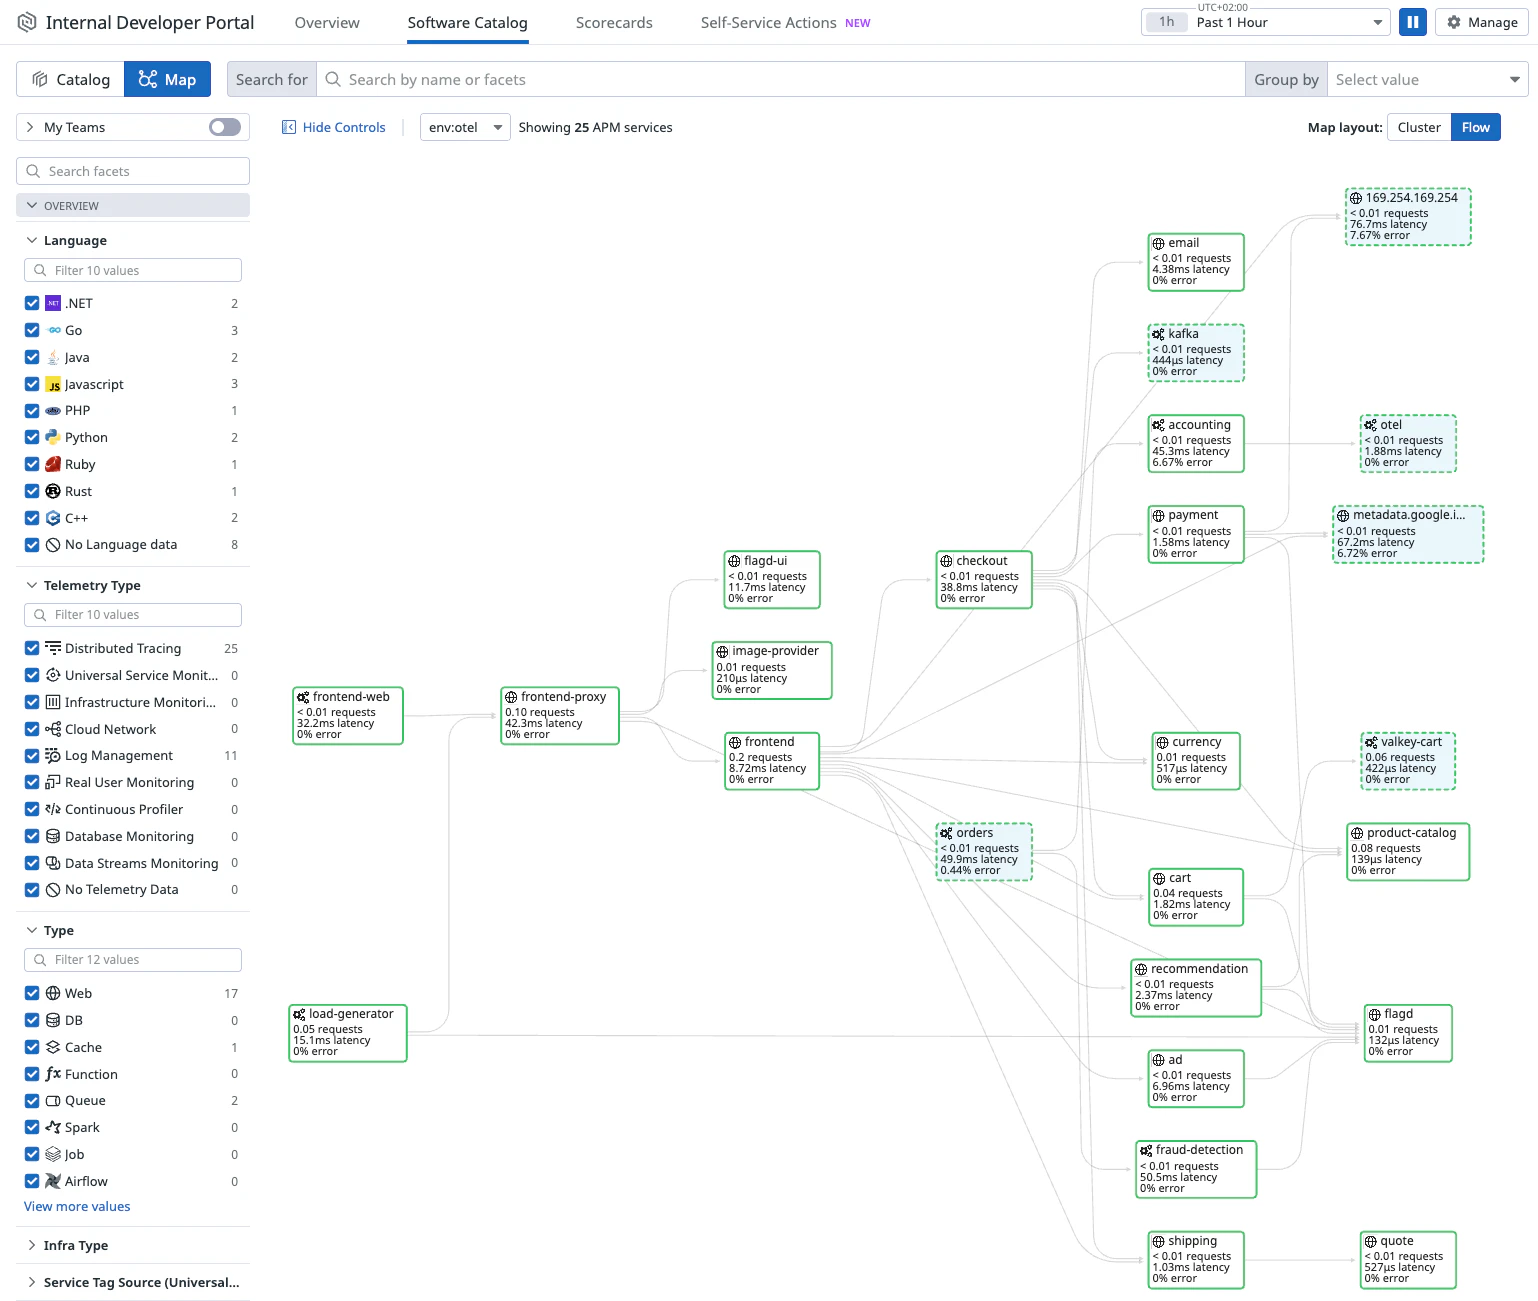Open the Overview tab
Image resolution: width=1538 pixels, height=1301 pixels.
click(327, 22)
